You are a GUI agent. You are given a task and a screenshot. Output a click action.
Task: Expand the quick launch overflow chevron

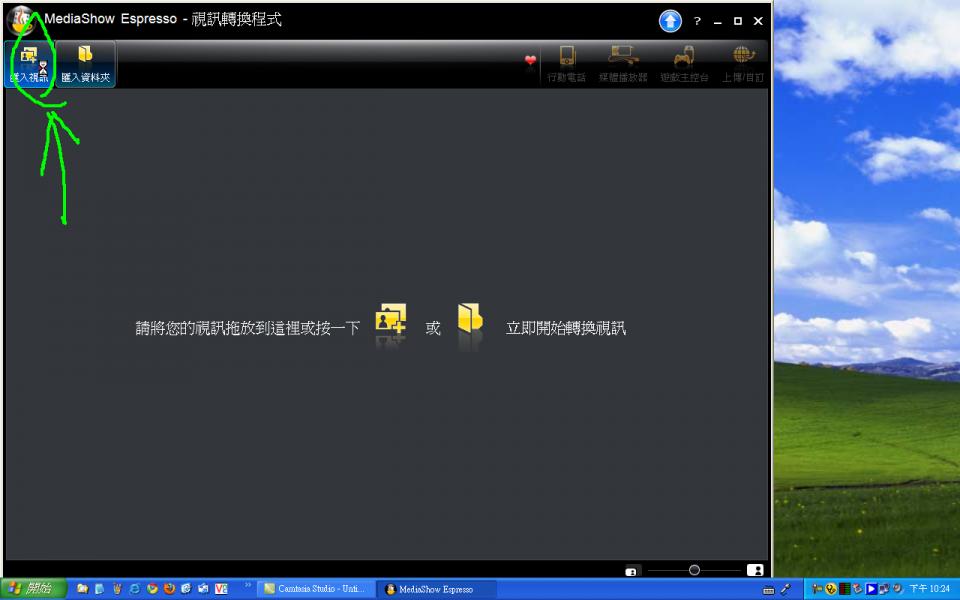coord(247,585)
